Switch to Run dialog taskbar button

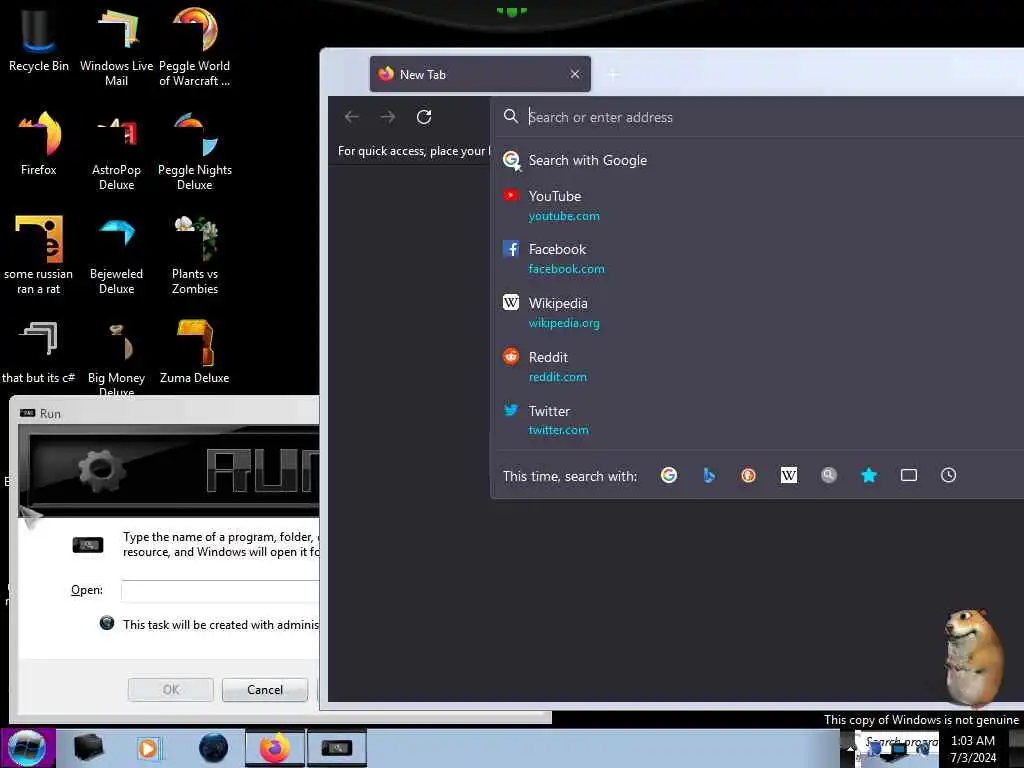(x=336, y=748)
